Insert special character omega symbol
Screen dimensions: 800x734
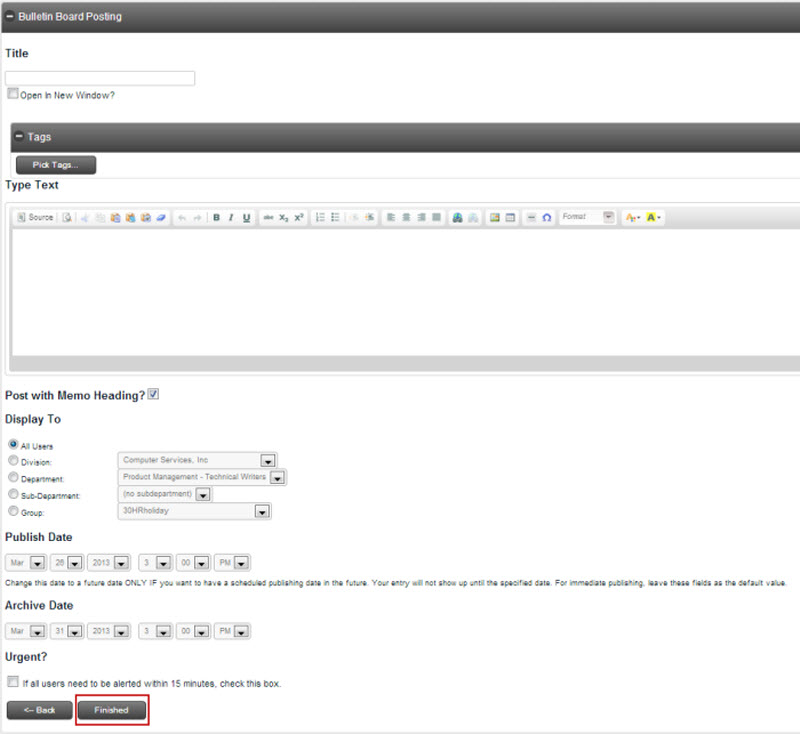tap(547, 217)
